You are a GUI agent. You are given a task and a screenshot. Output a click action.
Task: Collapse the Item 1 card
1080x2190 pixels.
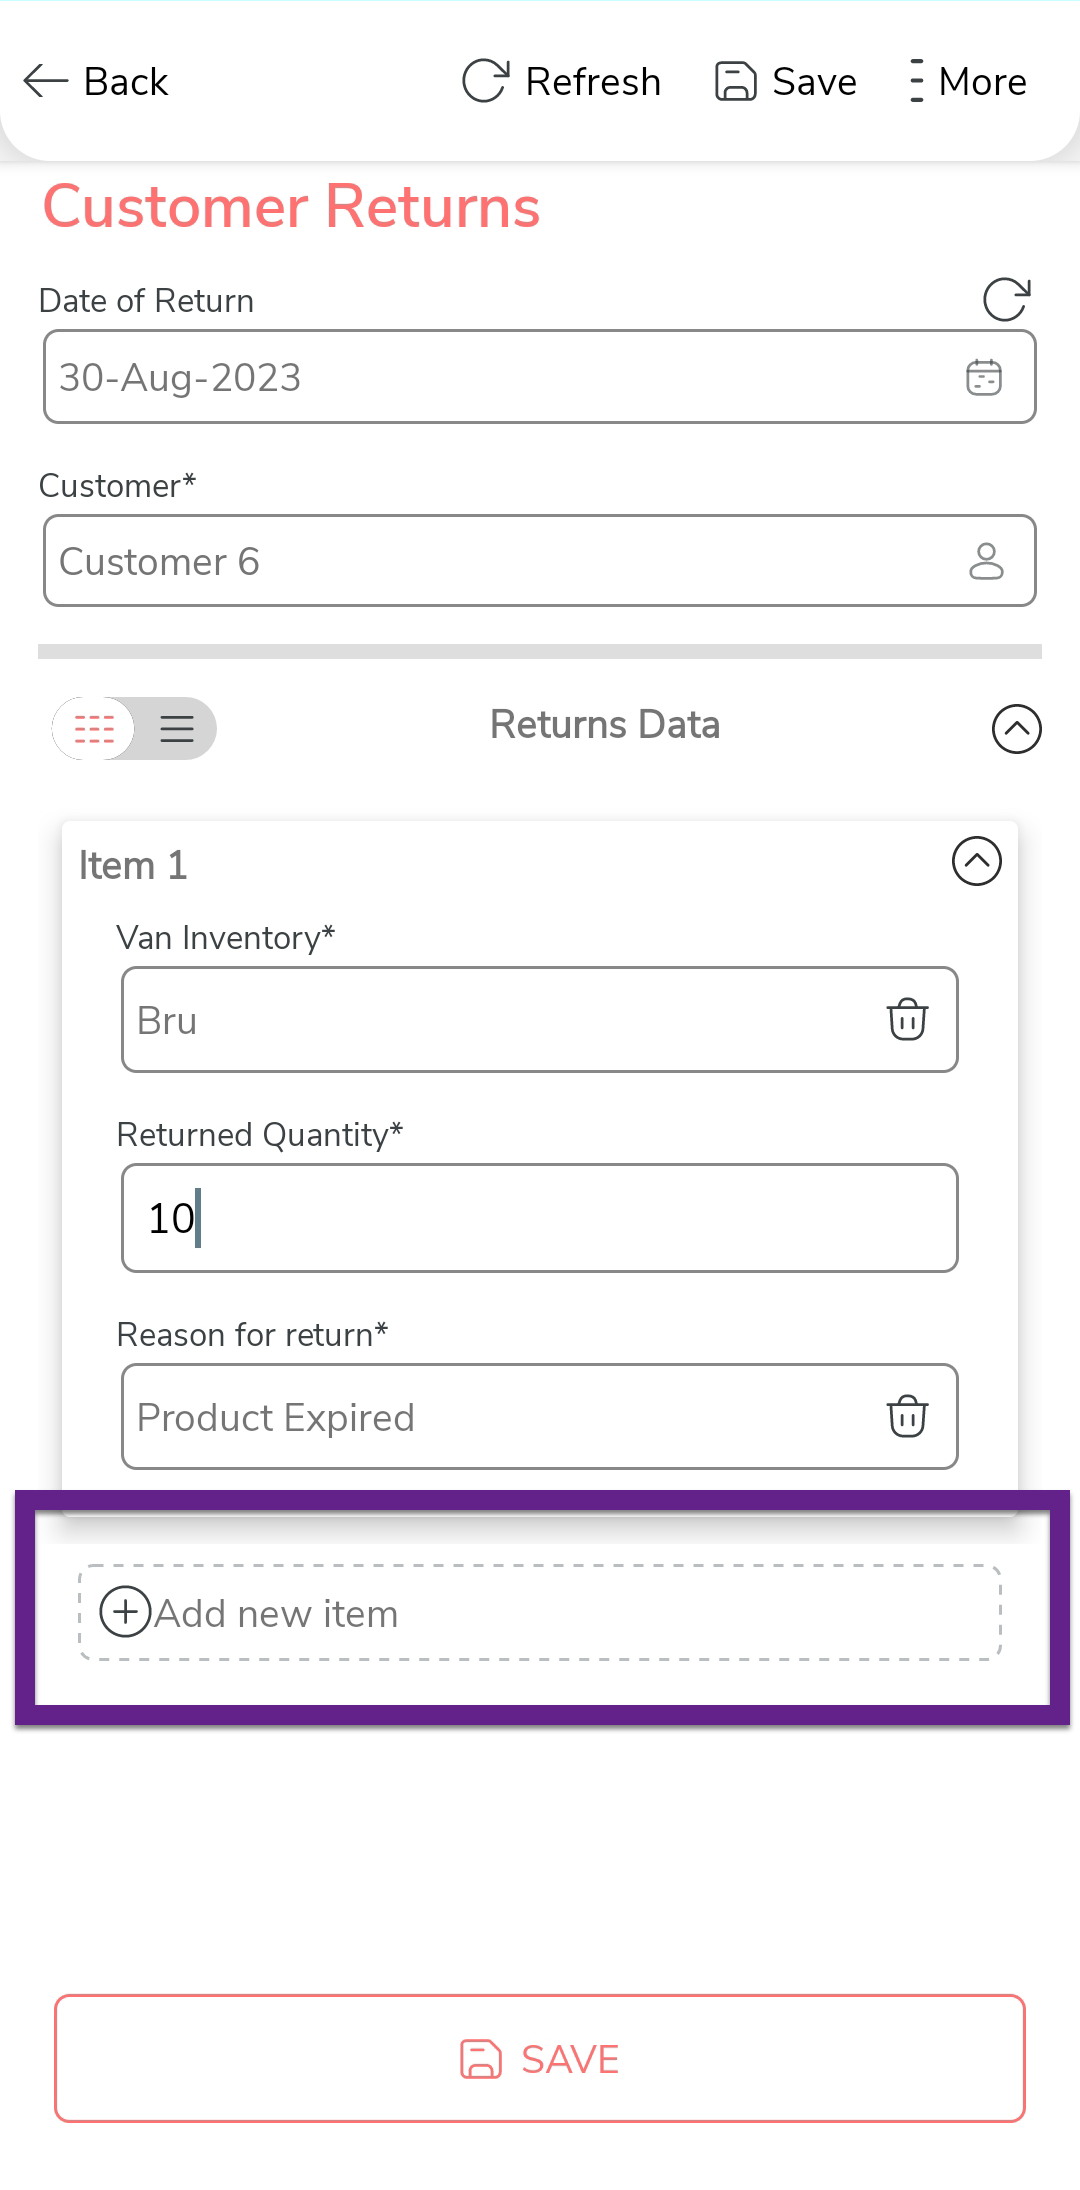(x=976, y=861)
